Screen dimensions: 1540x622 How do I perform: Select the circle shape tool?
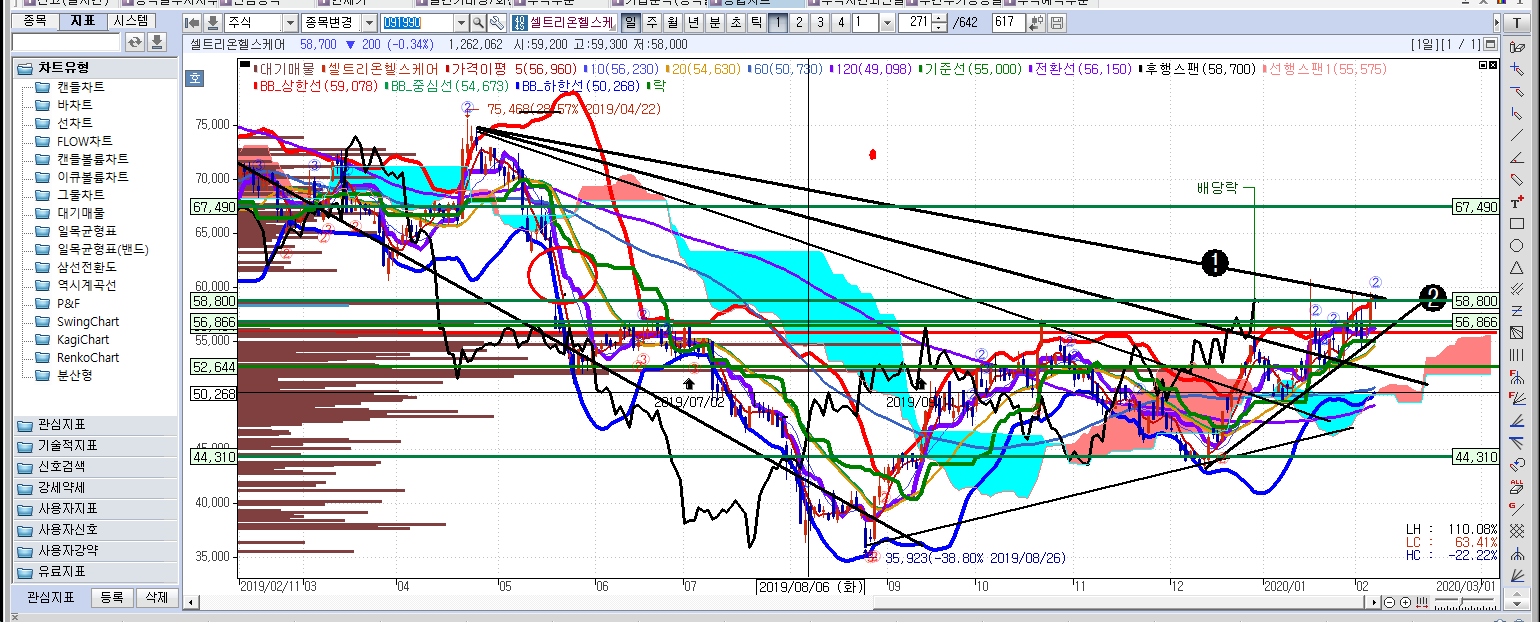(x=1518, y=245)
